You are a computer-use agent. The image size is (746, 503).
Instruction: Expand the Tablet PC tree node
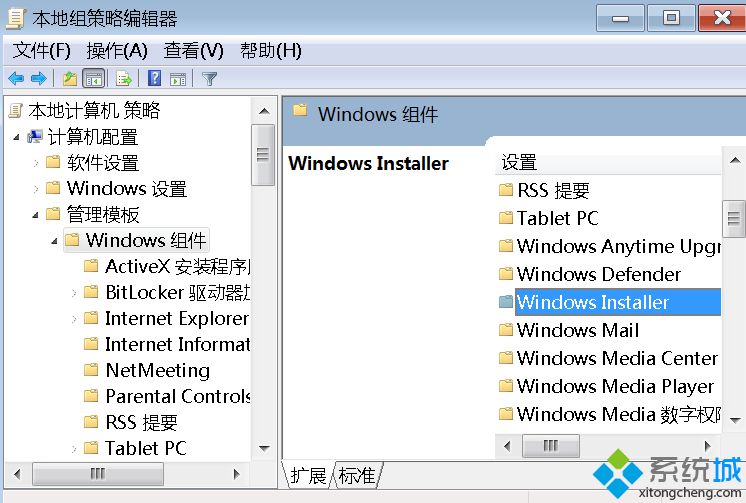(74, 448)
